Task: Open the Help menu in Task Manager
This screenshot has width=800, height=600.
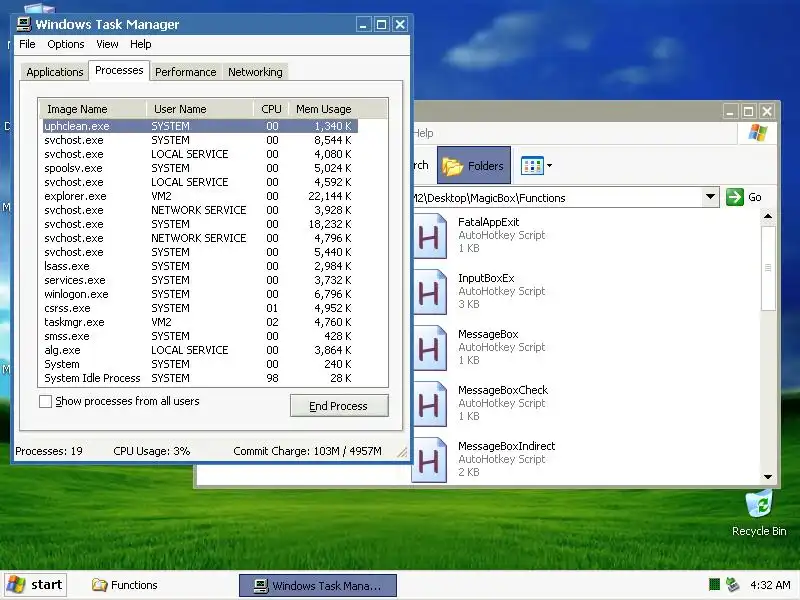Action: pos(141,44)
